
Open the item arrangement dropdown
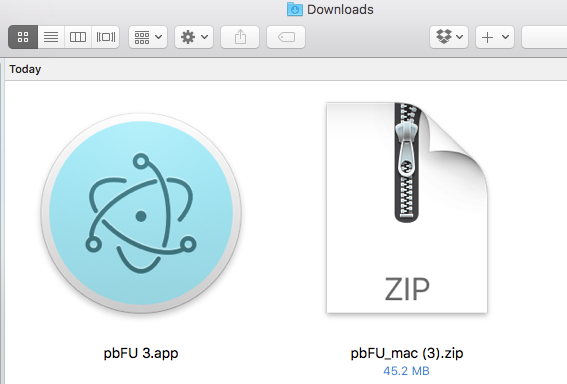point(148,37)
